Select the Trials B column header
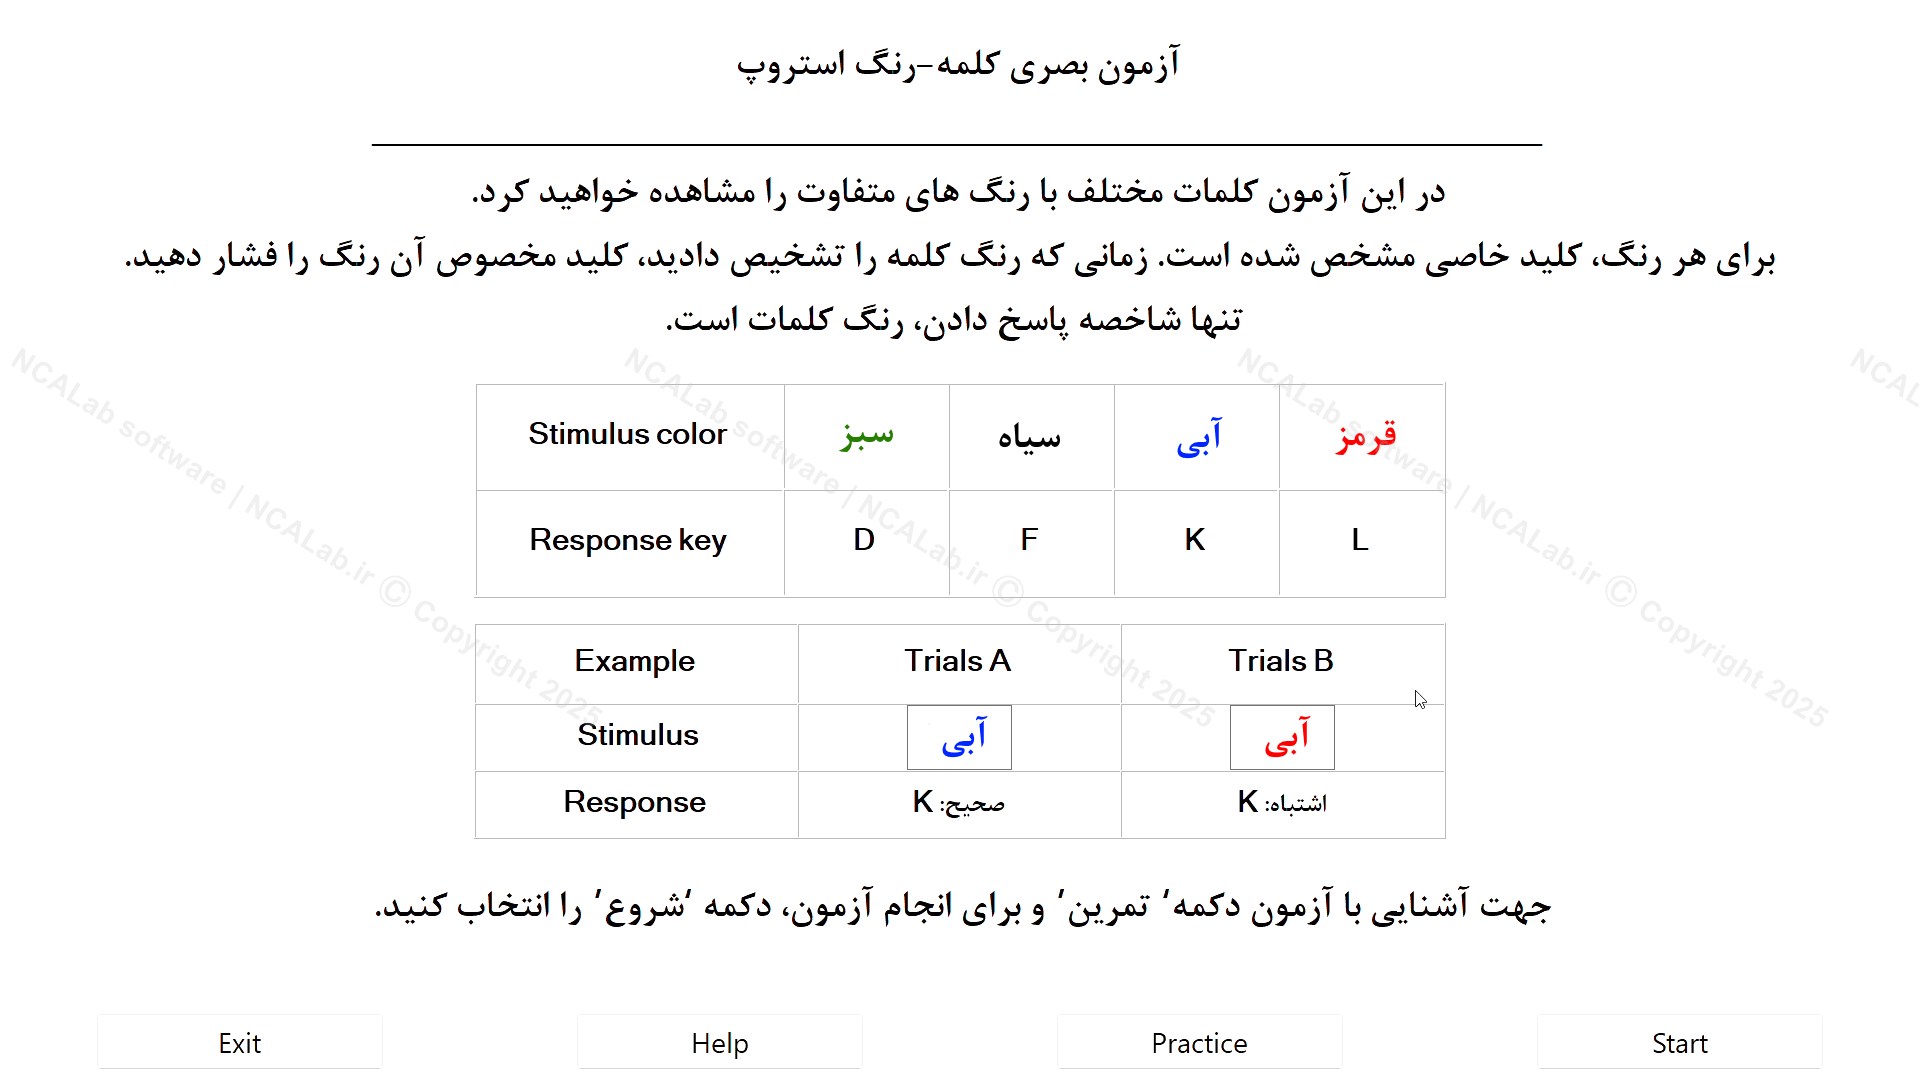The height and width of the screenshot is (1080, 1920). point(1283,660)
